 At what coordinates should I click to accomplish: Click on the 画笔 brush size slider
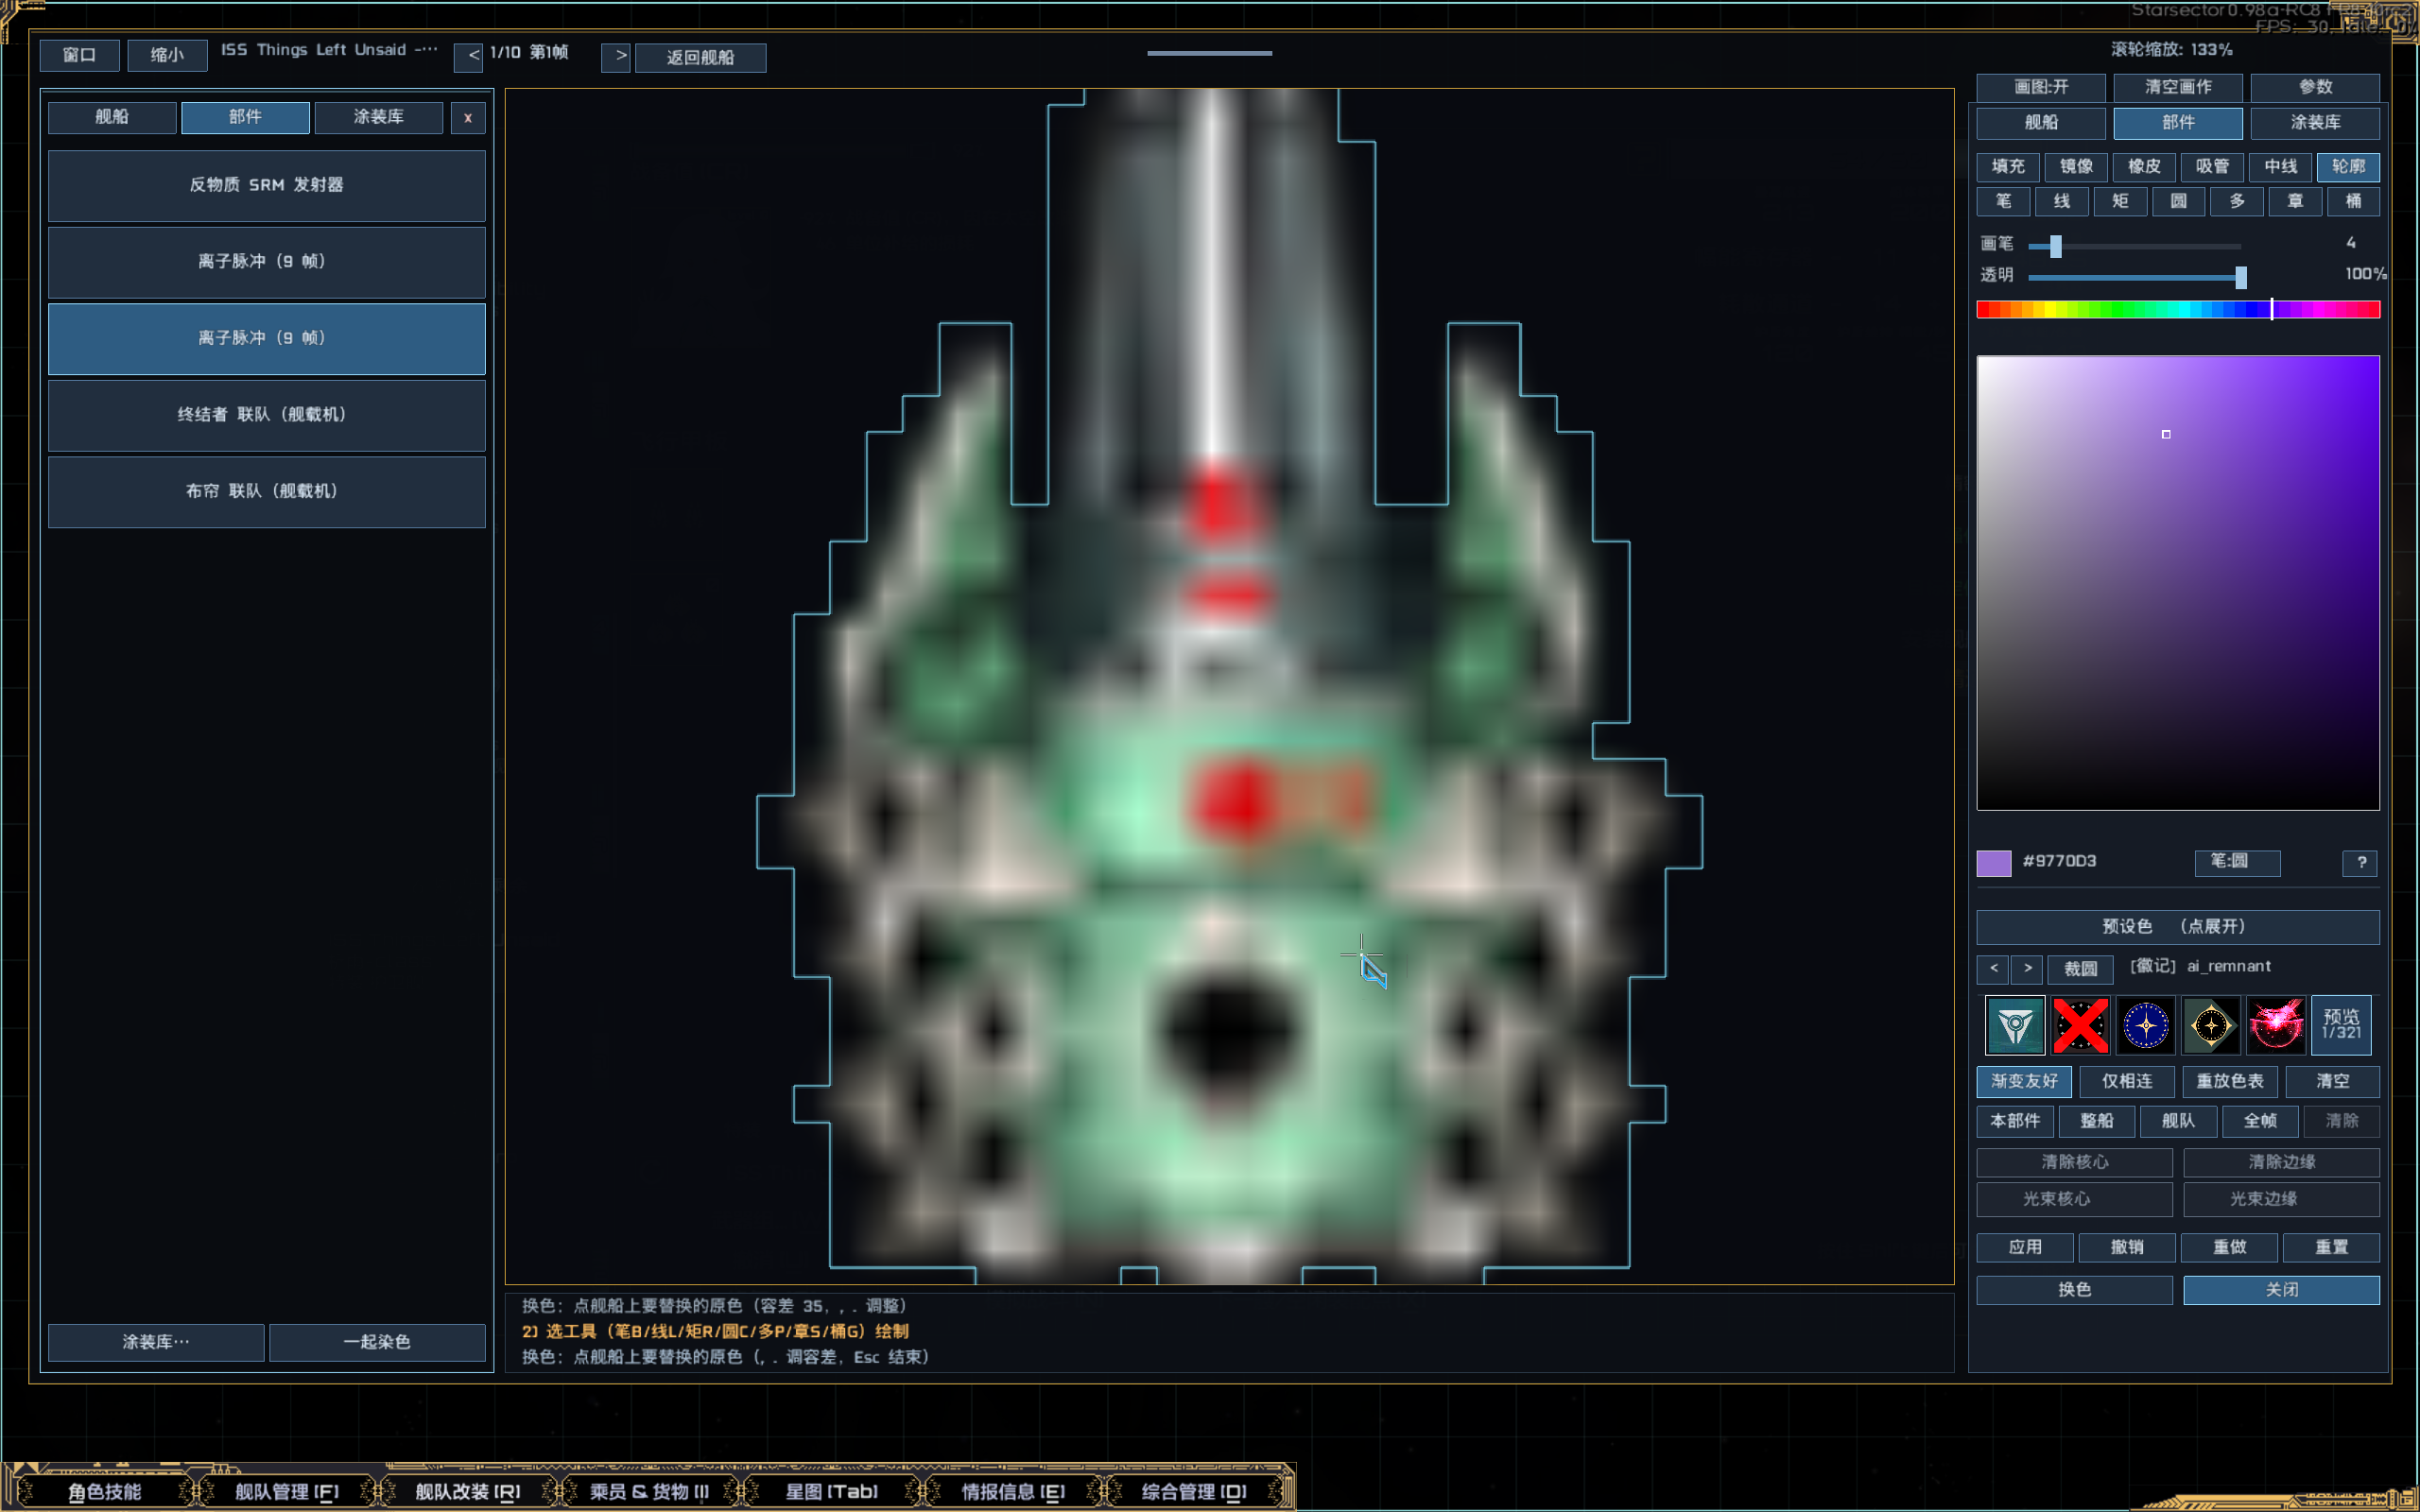[2134, 245]
